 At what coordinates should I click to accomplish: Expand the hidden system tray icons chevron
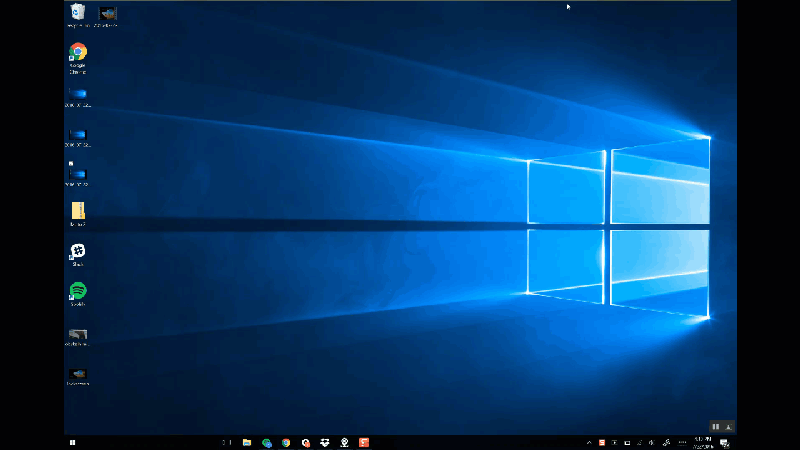coord(589,443)
